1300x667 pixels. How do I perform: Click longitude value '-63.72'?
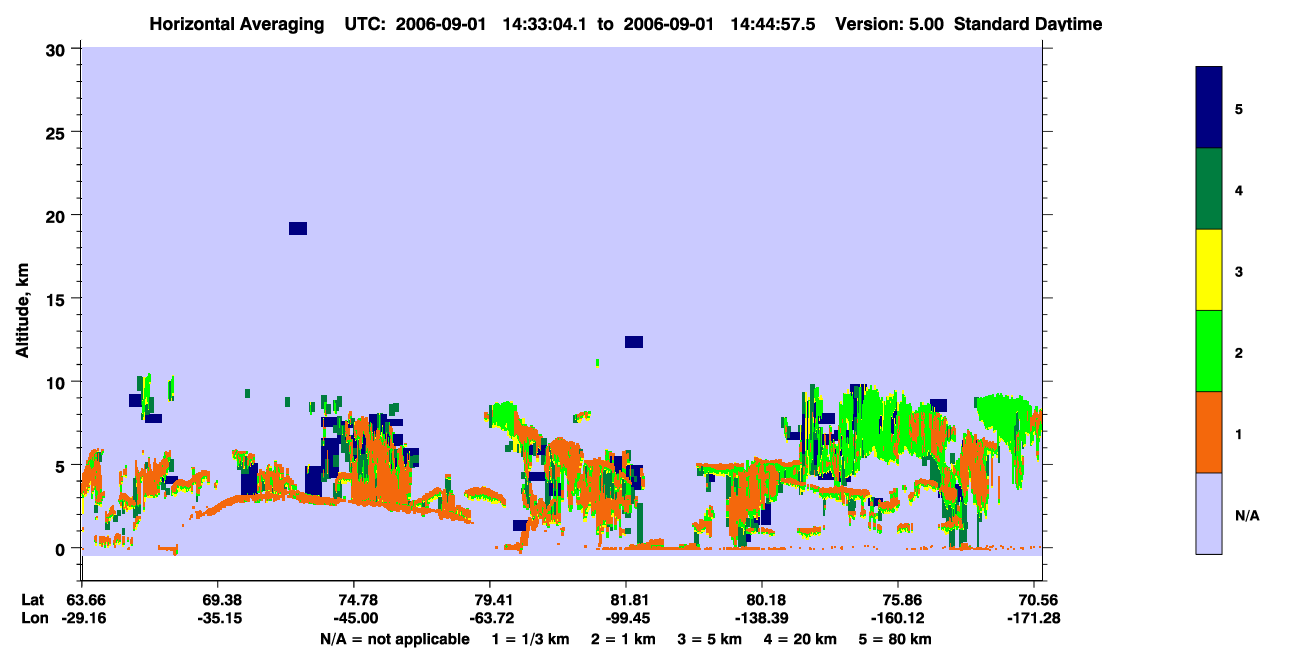click(x=490, y=618)
